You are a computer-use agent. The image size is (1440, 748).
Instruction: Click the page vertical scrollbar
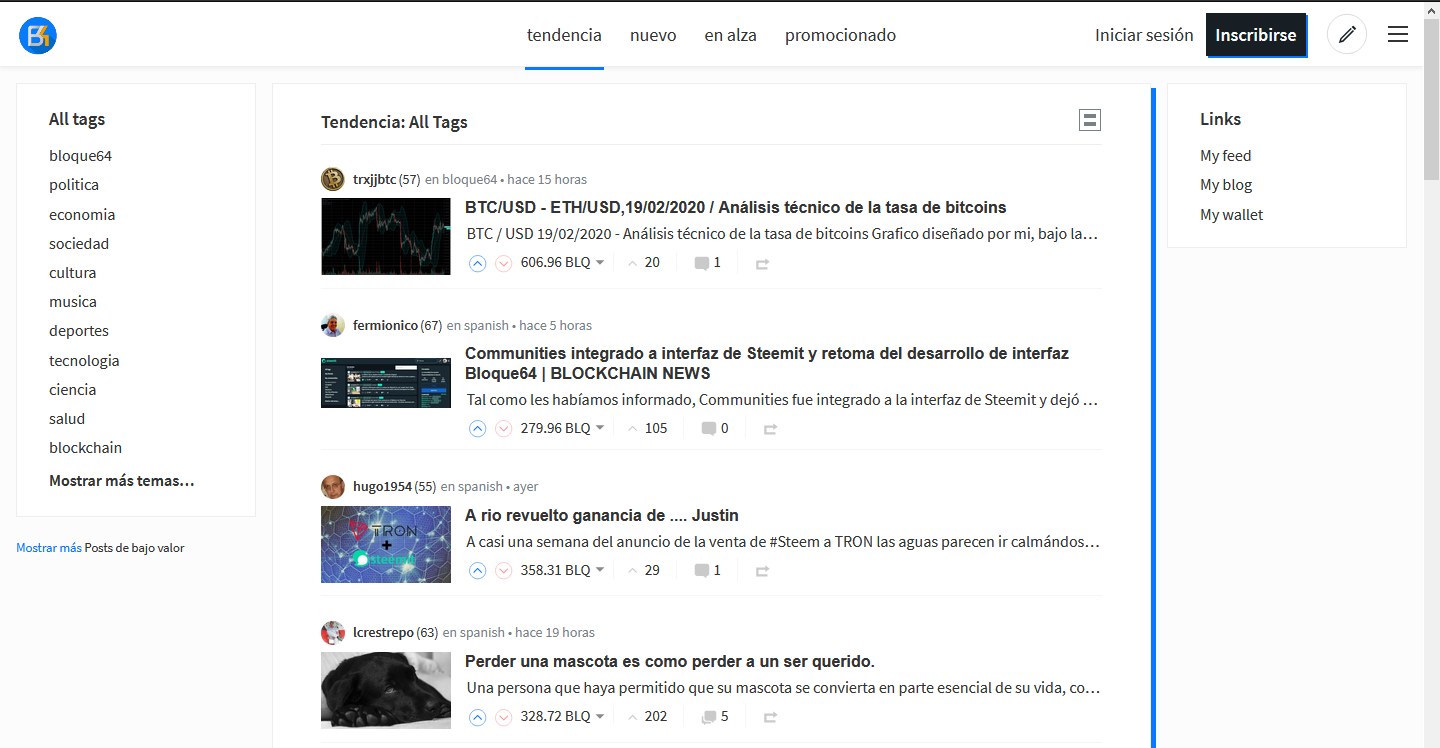tap(1431, 400)
